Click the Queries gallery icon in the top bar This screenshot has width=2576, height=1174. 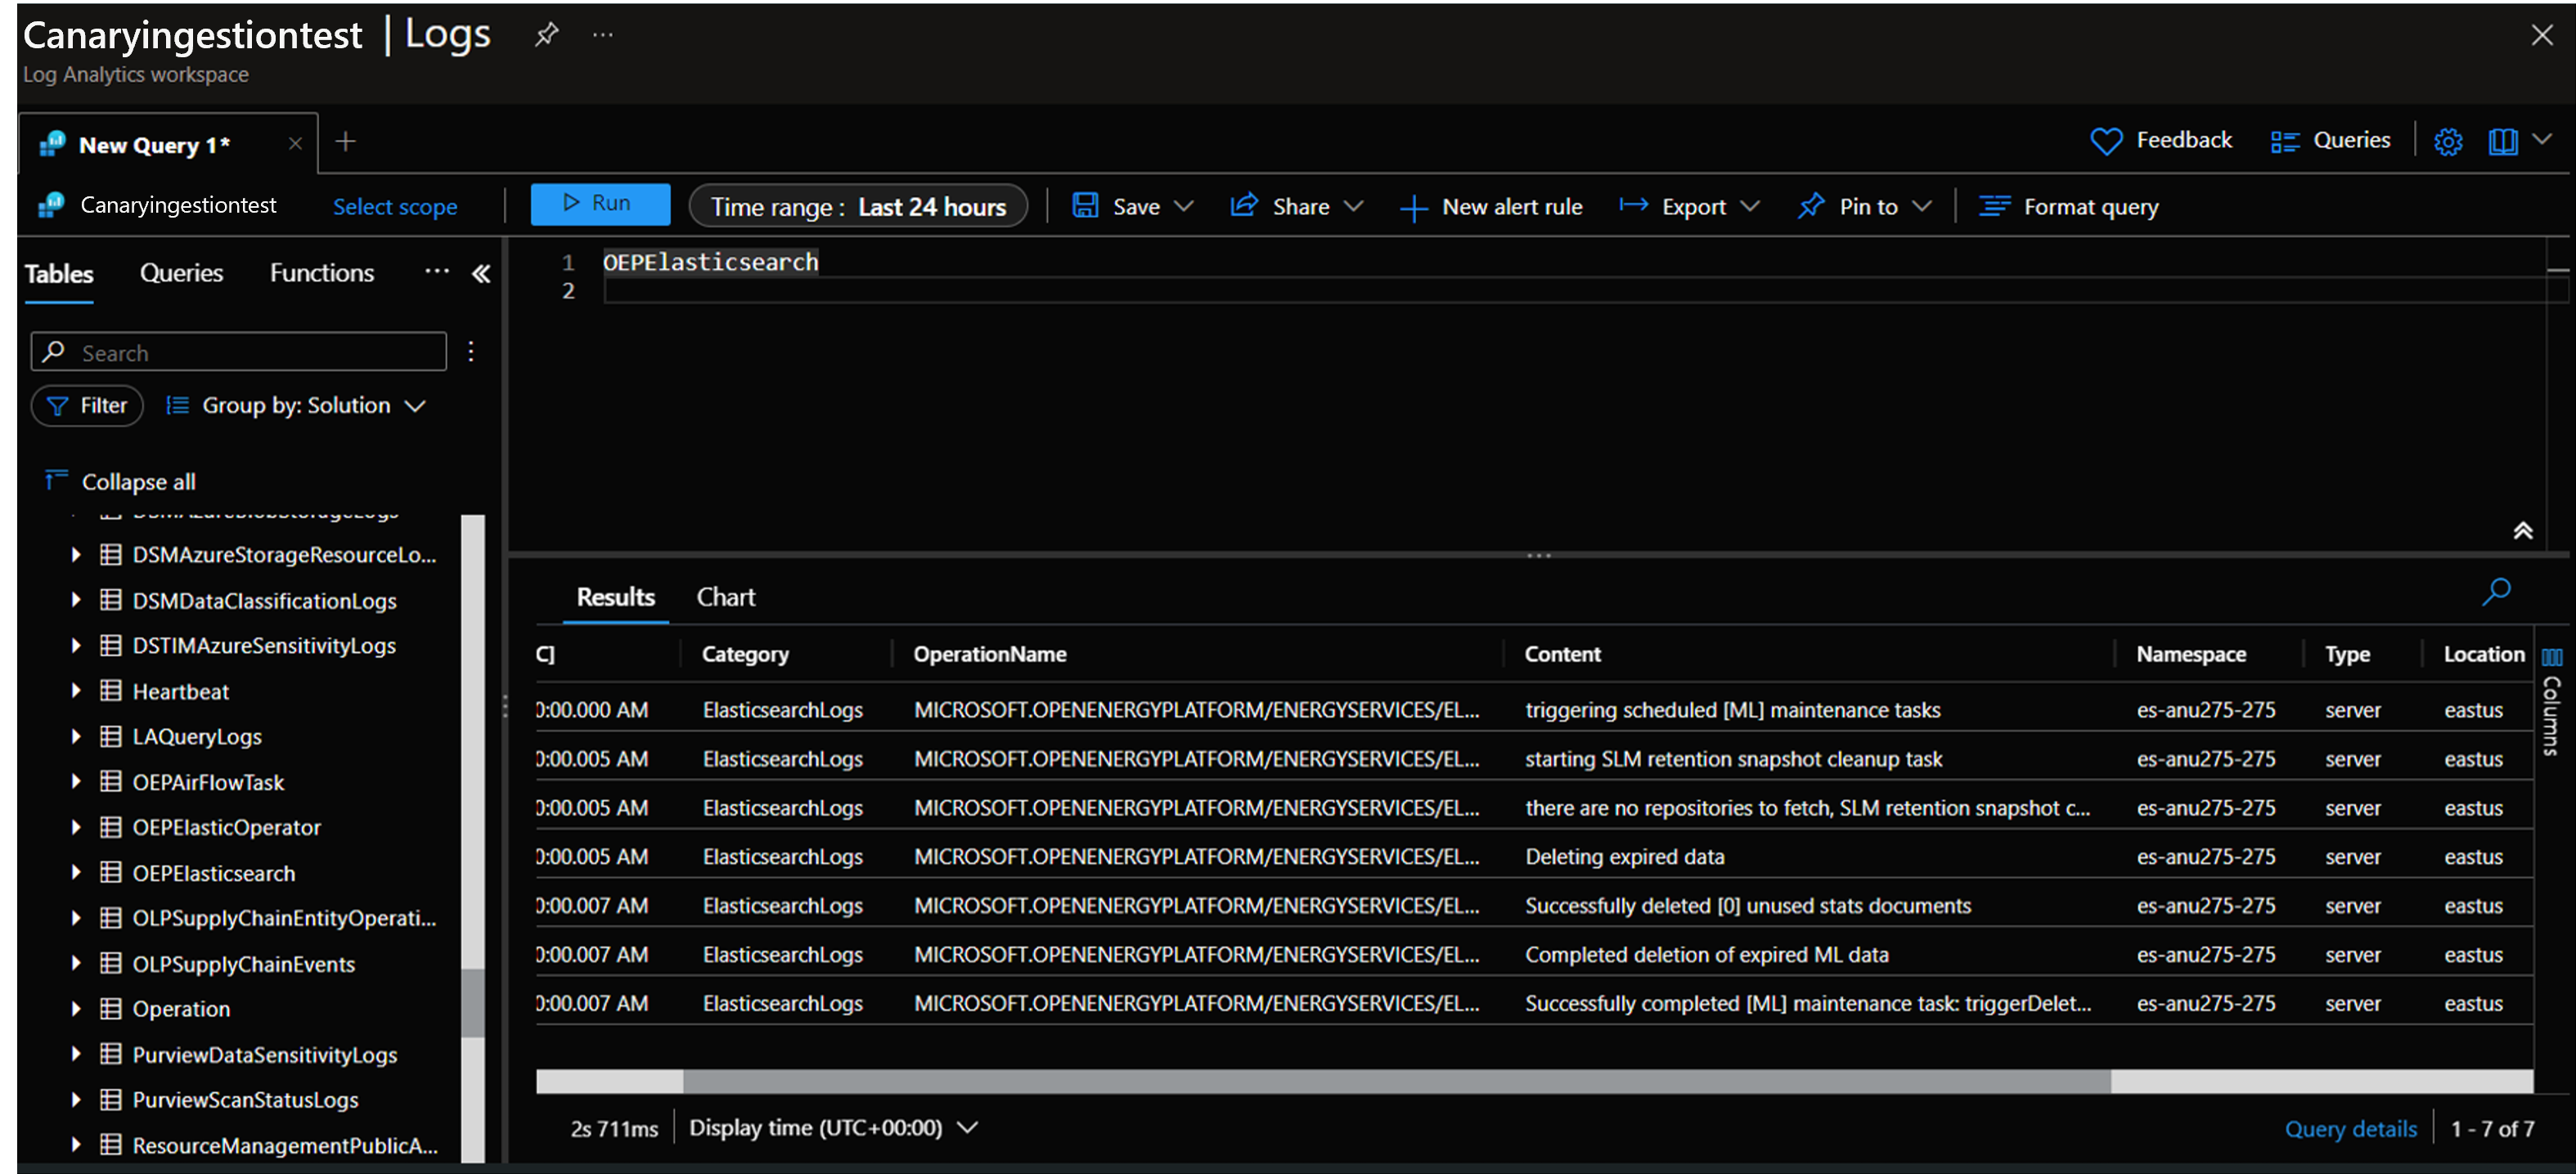tap(2287, 141)
